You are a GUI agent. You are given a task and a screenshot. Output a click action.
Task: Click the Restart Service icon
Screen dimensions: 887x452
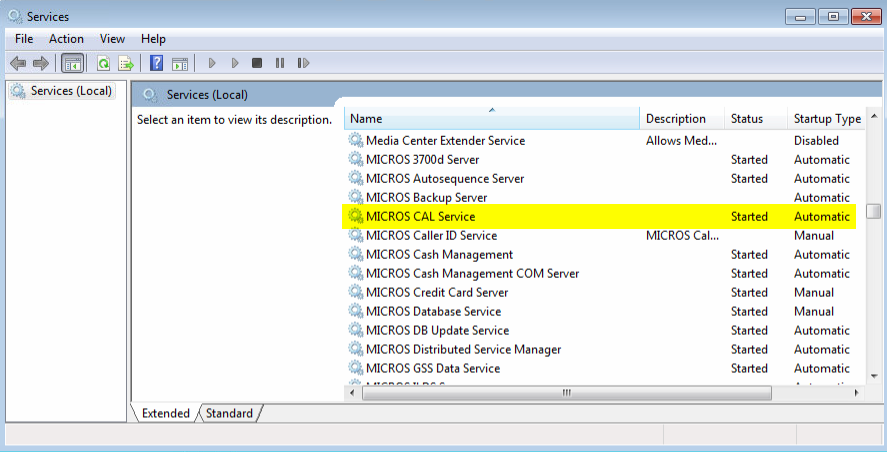pos(303,63)
